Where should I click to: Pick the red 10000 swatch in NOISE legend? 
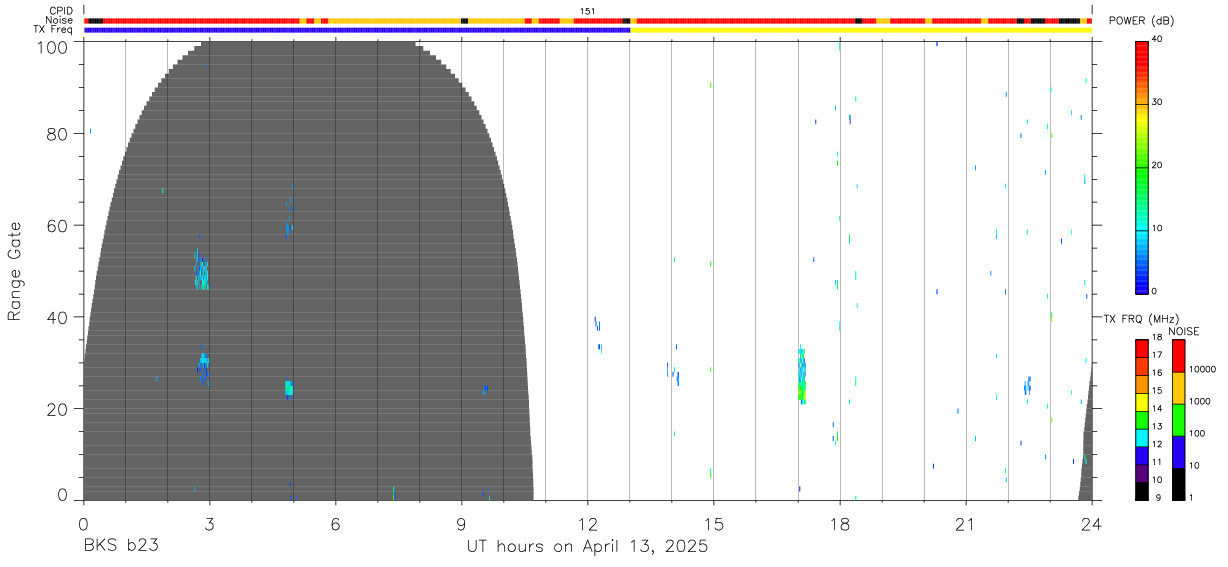coord(1179,356)
